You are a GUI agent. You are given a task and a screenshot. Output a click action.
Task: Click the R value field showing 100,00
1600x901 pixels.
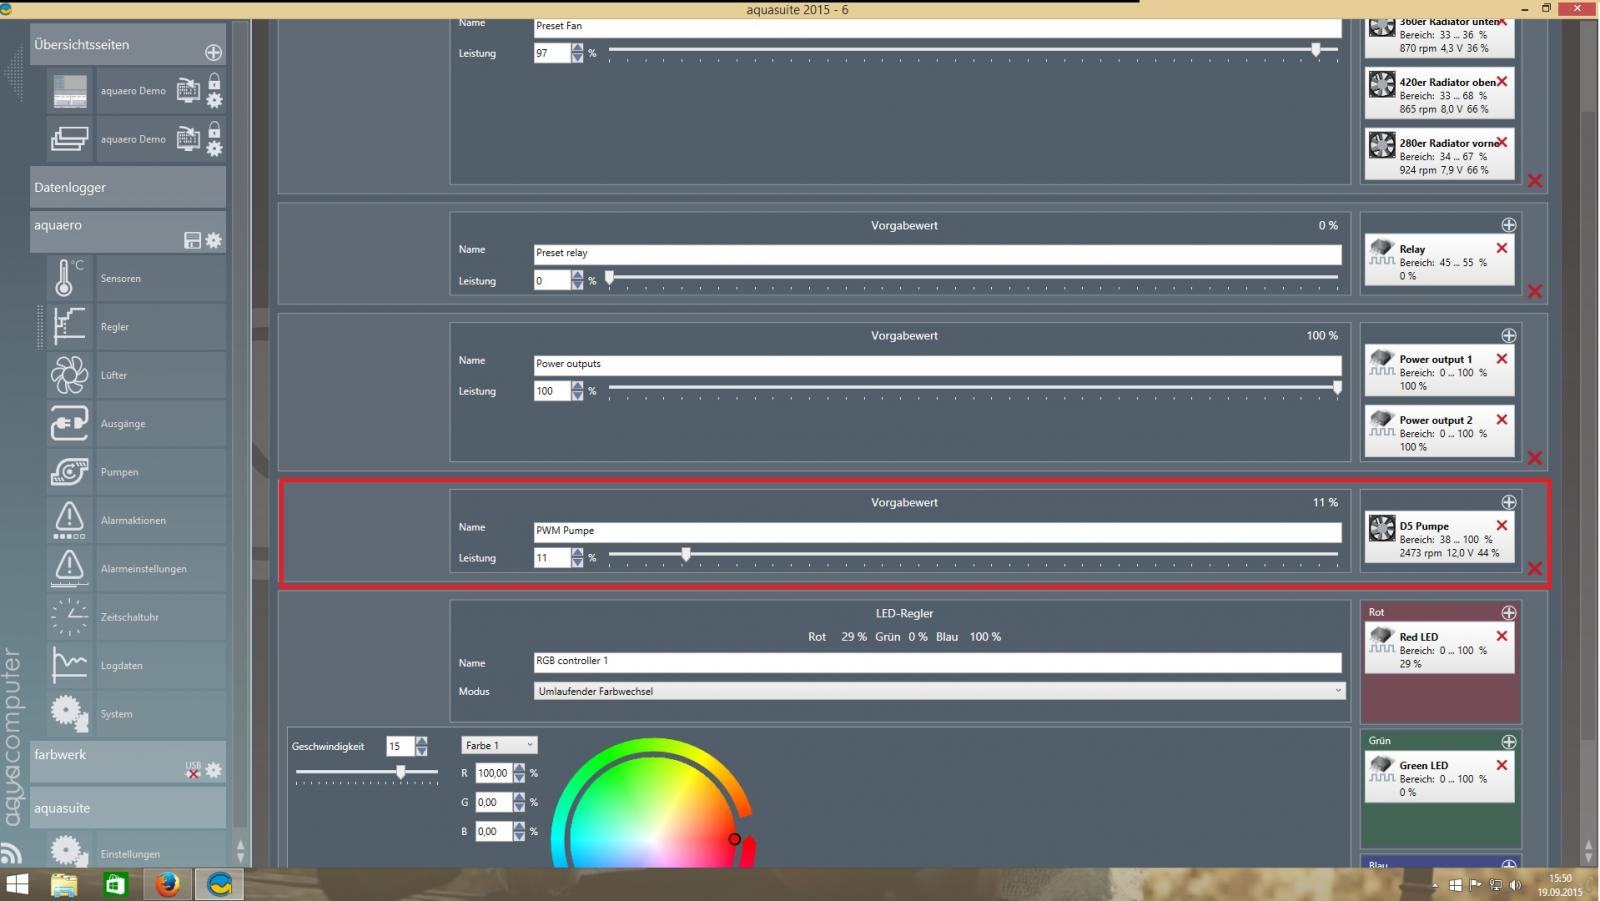point(493,773)
